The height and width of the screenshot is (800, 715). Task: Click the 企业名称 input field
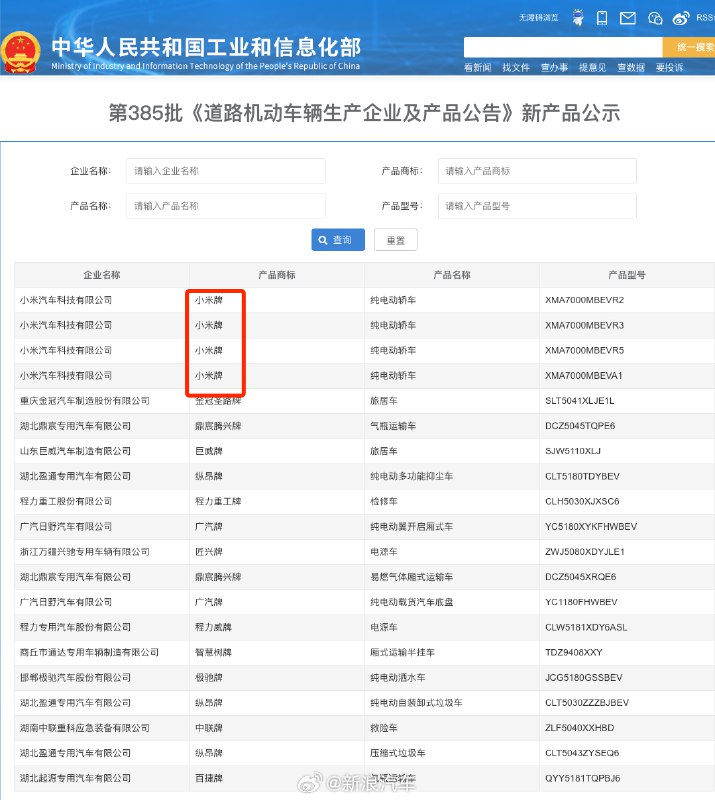pos(226,171)
